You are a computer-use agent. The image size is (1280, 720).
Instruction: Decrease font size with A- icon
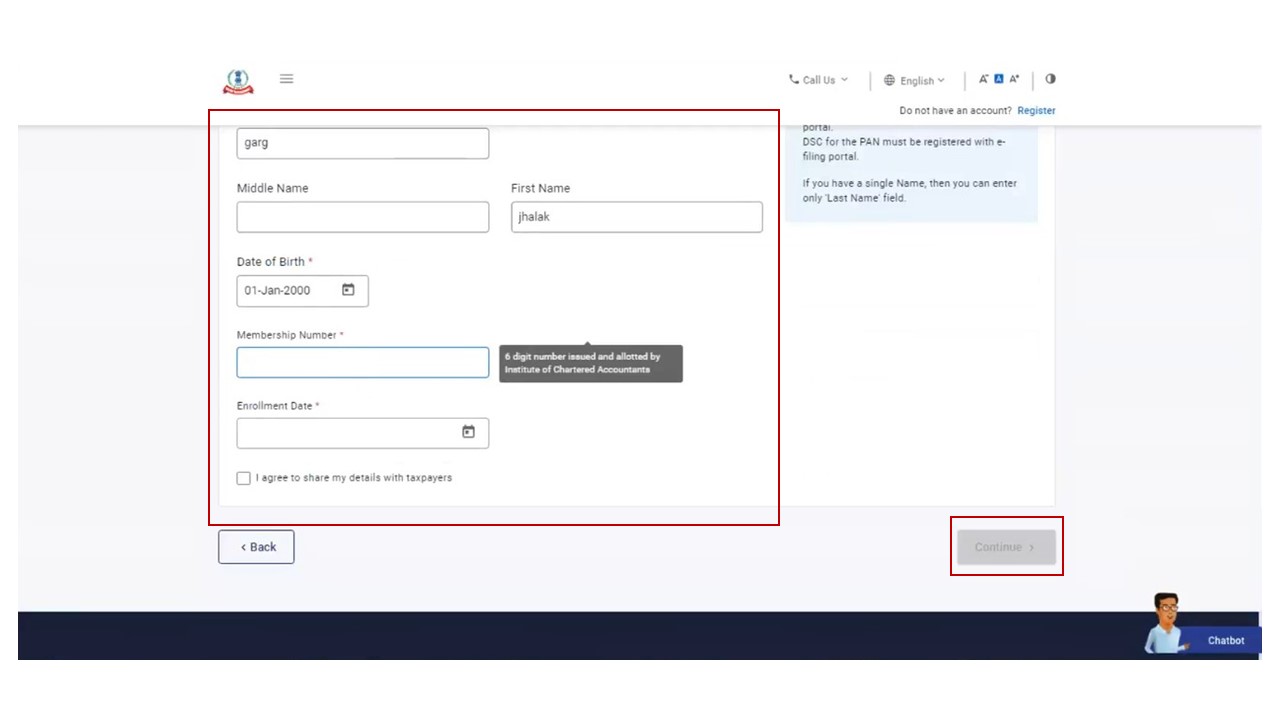983,79
